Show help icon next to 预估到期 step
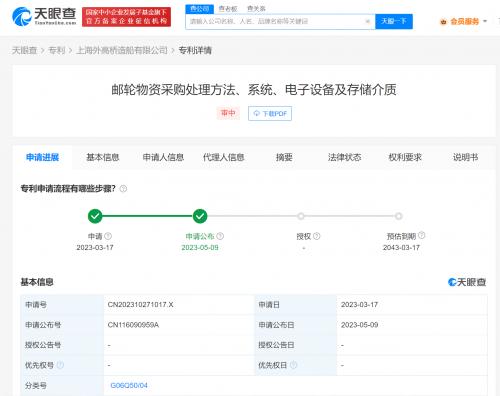 click(422, 235)
